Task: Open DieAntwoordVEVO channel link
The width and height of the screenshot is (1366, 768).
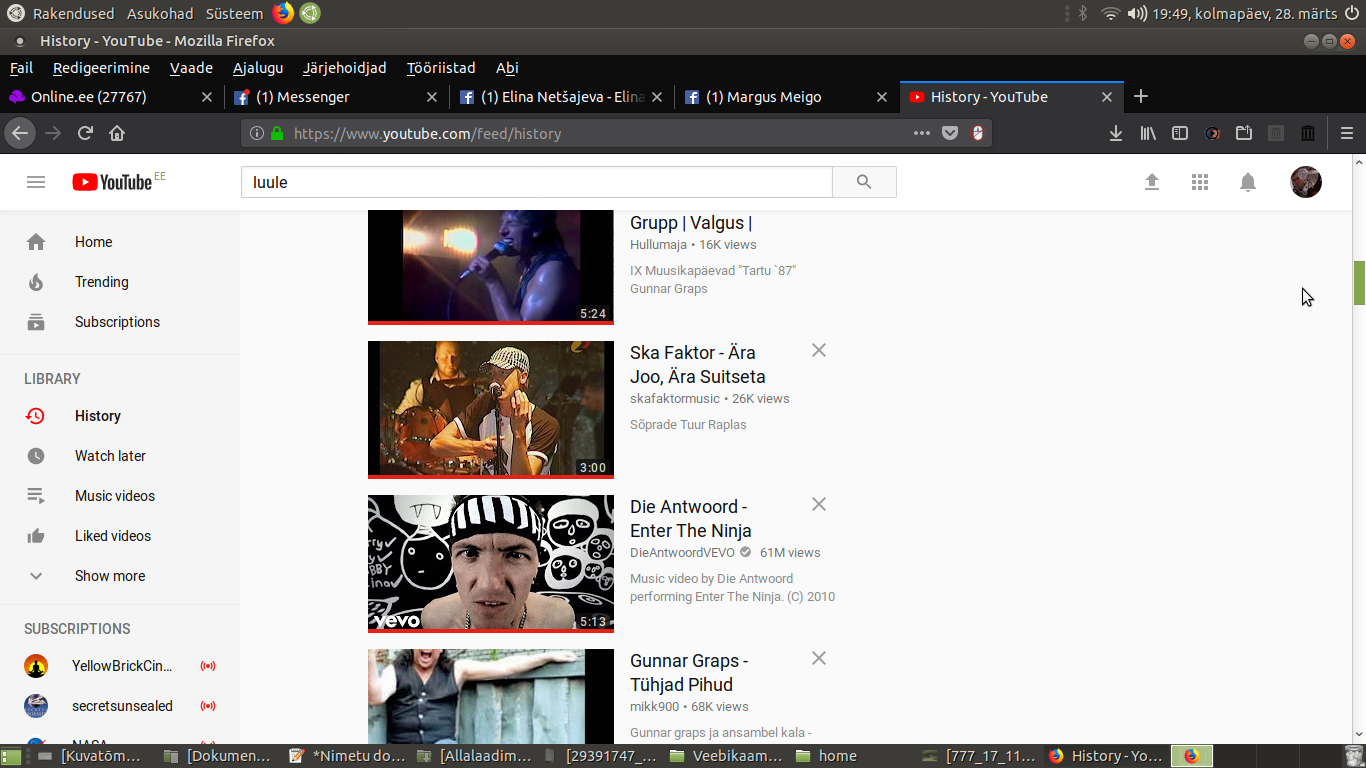Action: (x=682, y=553)
